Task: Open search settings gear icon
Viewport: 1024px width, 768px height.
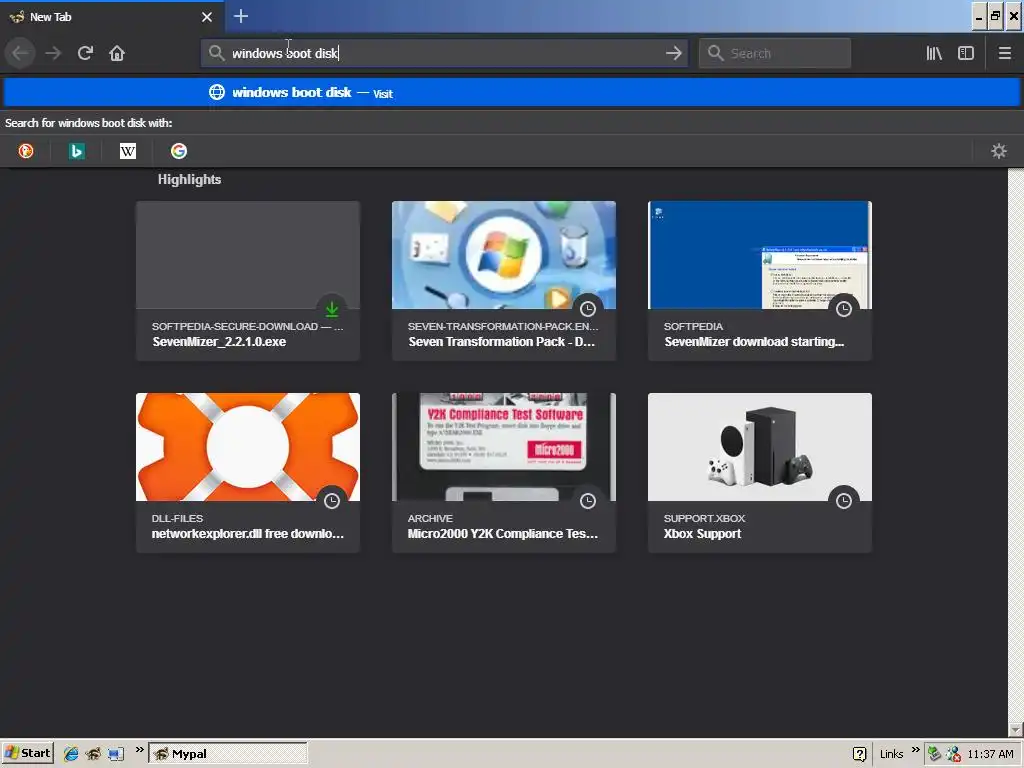Action: click(999, 151)
